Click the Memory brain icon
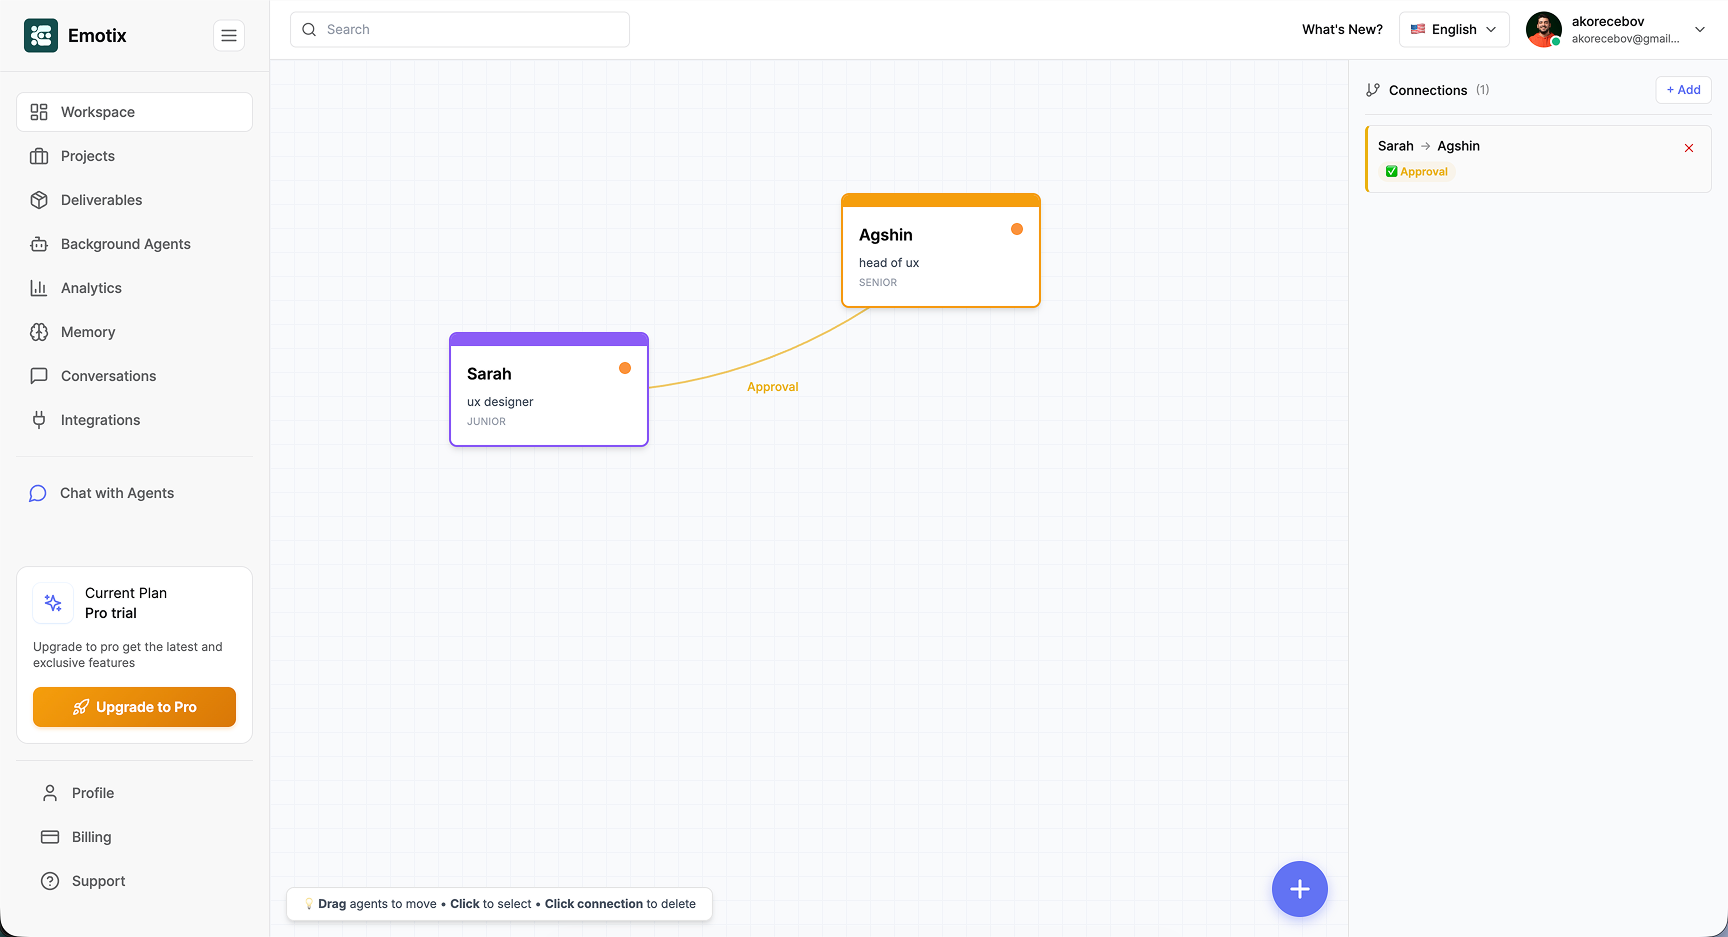The image size is (1728, 937). [x=39, y=332]
